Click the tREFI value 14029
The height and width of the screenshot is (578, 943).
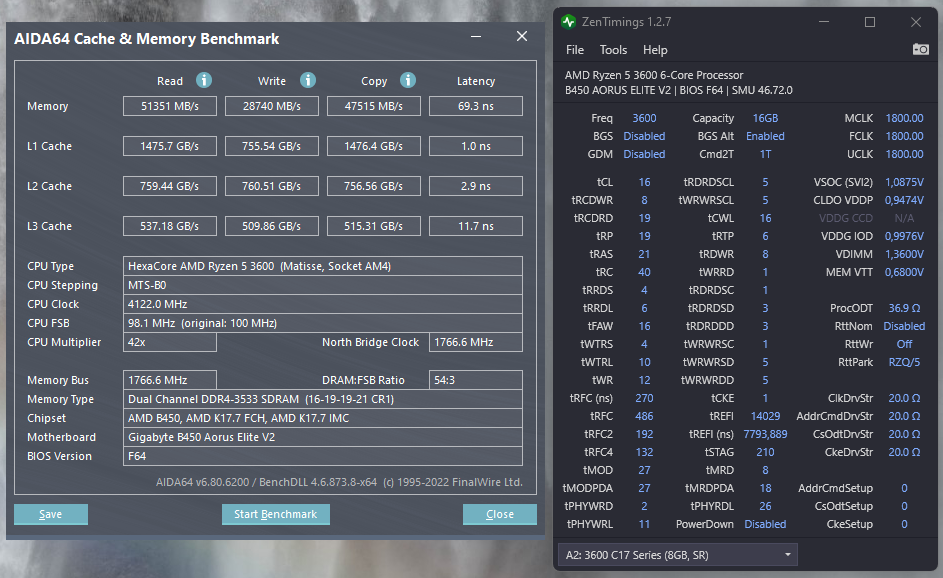point(765,416)
